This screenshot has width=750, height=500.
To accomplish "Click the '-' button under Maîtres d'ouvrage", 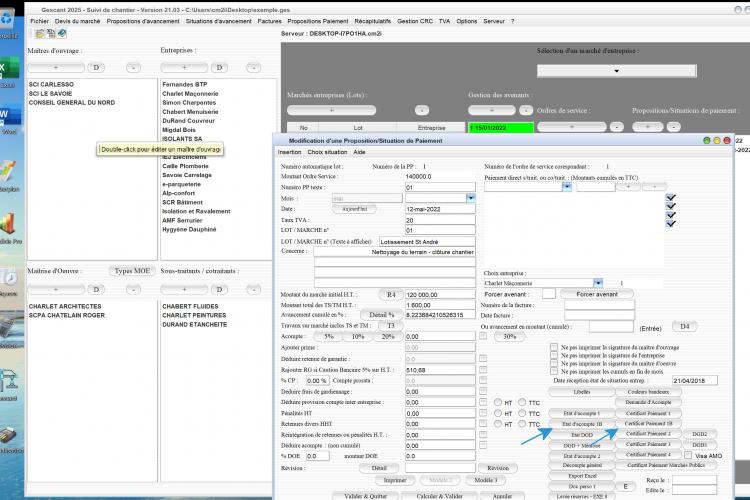I will click(x=133, y=67).
